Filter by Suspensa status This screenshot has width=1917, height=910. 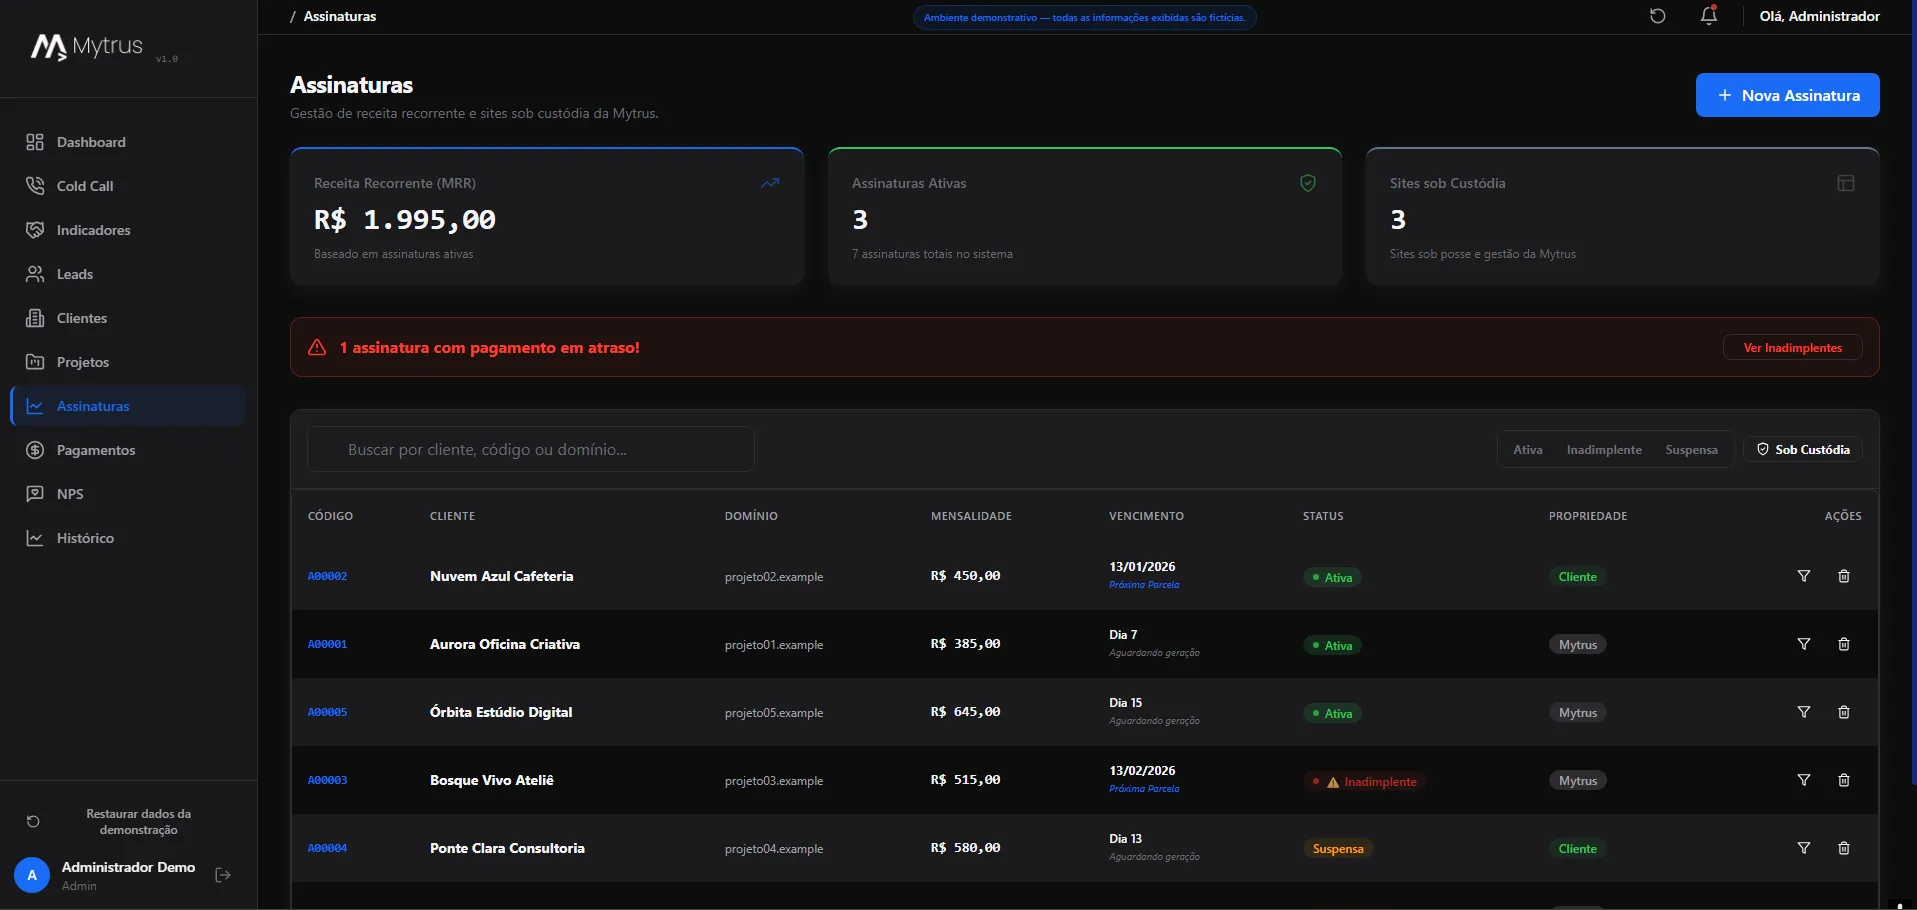1691,449
